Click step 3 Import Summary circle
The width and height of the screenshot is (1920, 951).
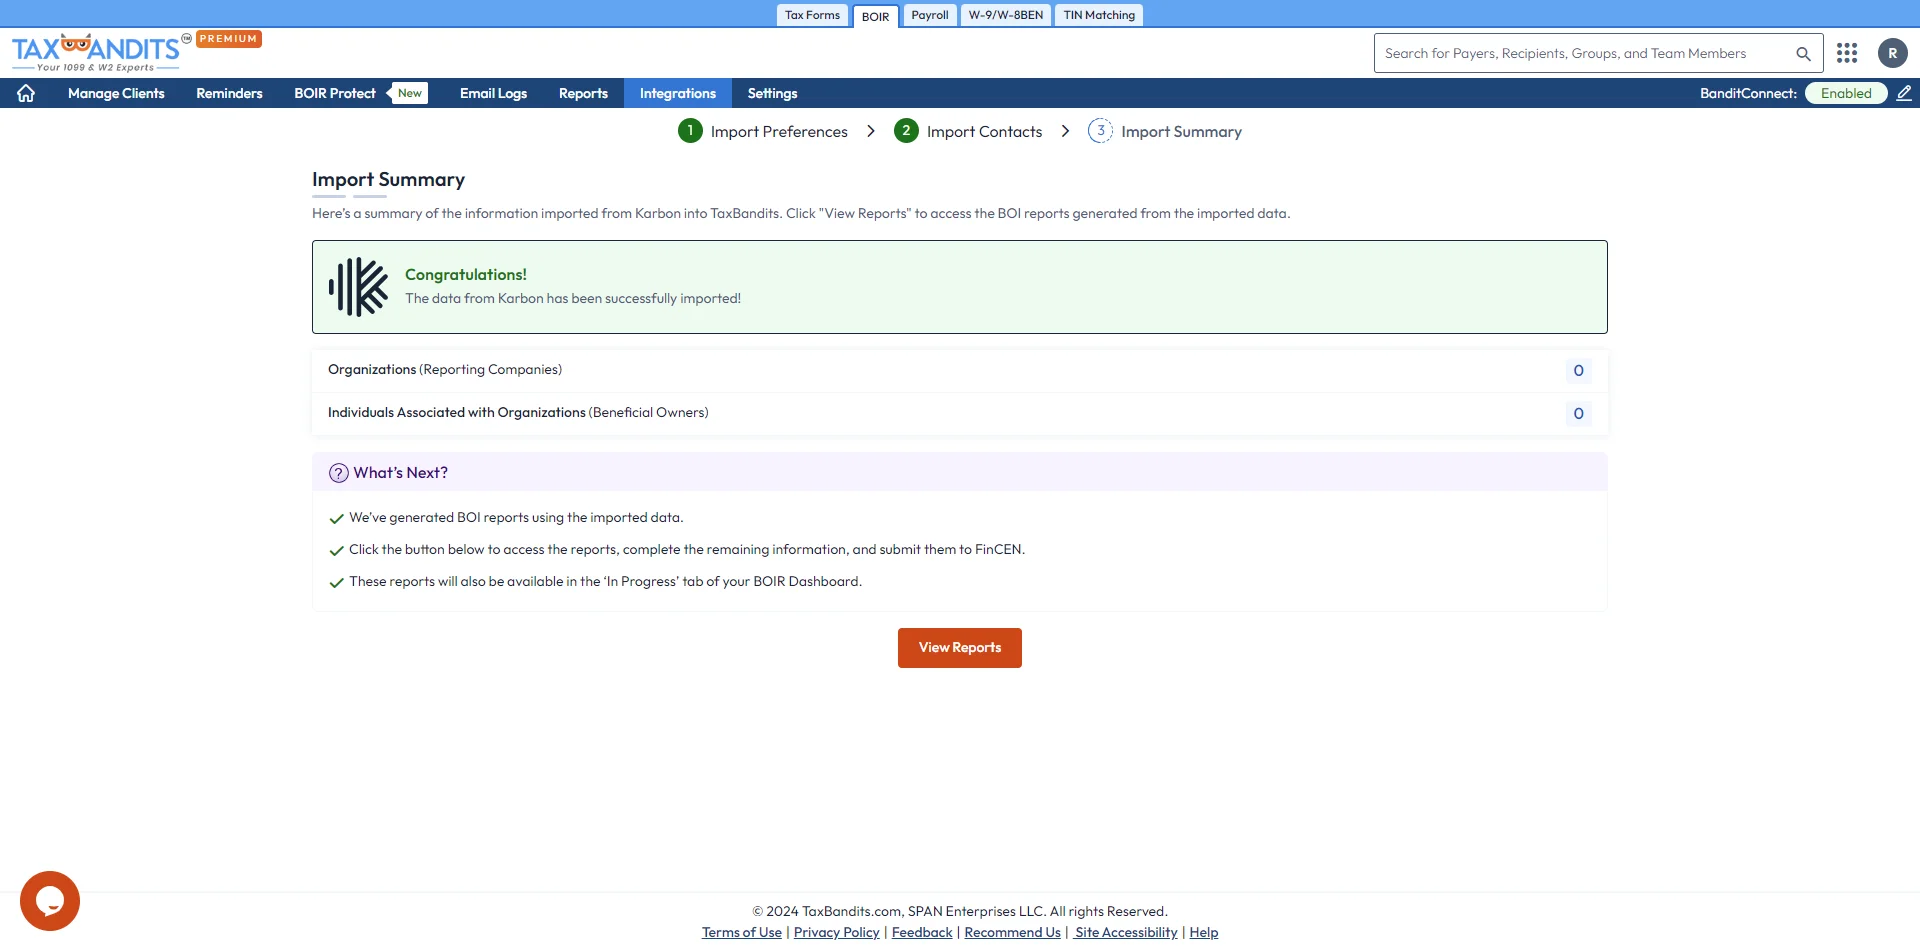tap(1100, 131)
